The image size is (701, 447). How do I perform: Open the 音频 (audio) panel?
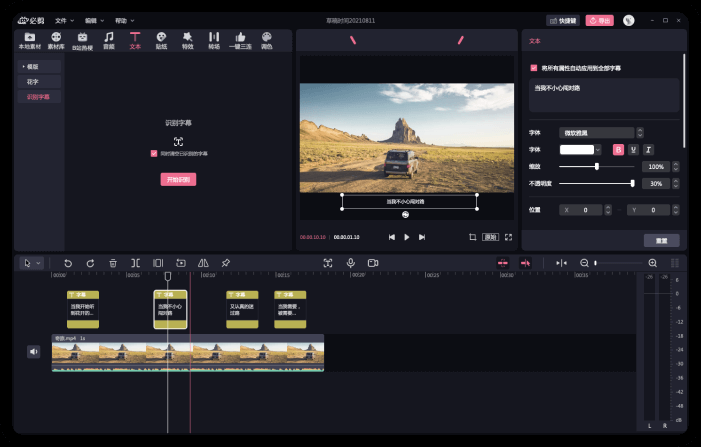[x=108, y=40]
